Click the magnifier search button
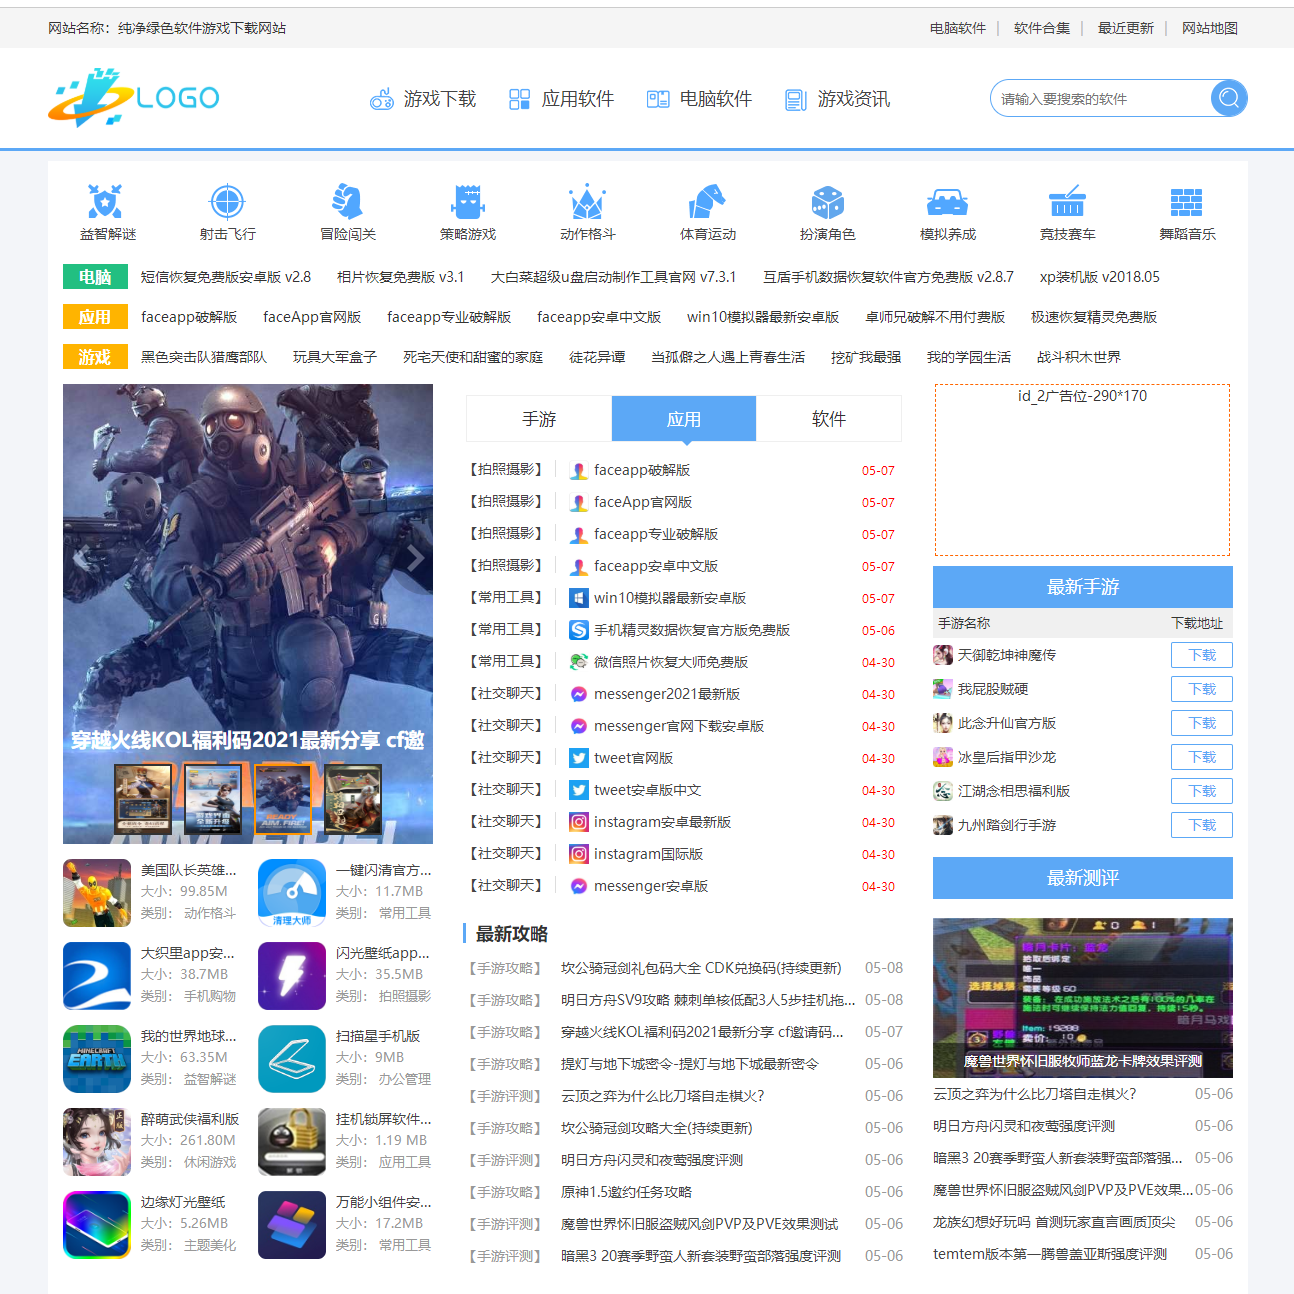The height and width of the screenshot is (1294, 1294). pyautogui.click(x=1229, y=98)
